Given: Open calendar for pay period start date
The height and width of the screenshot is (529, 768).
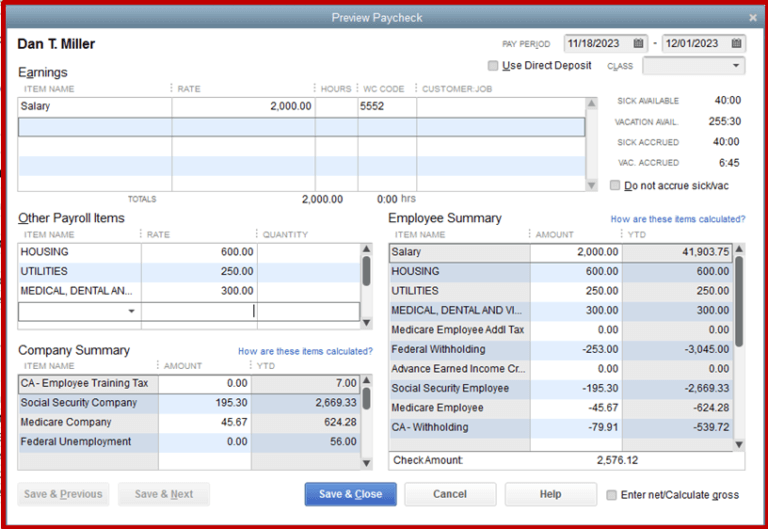Looking at the screenshot, I should (x=638, y=44).
